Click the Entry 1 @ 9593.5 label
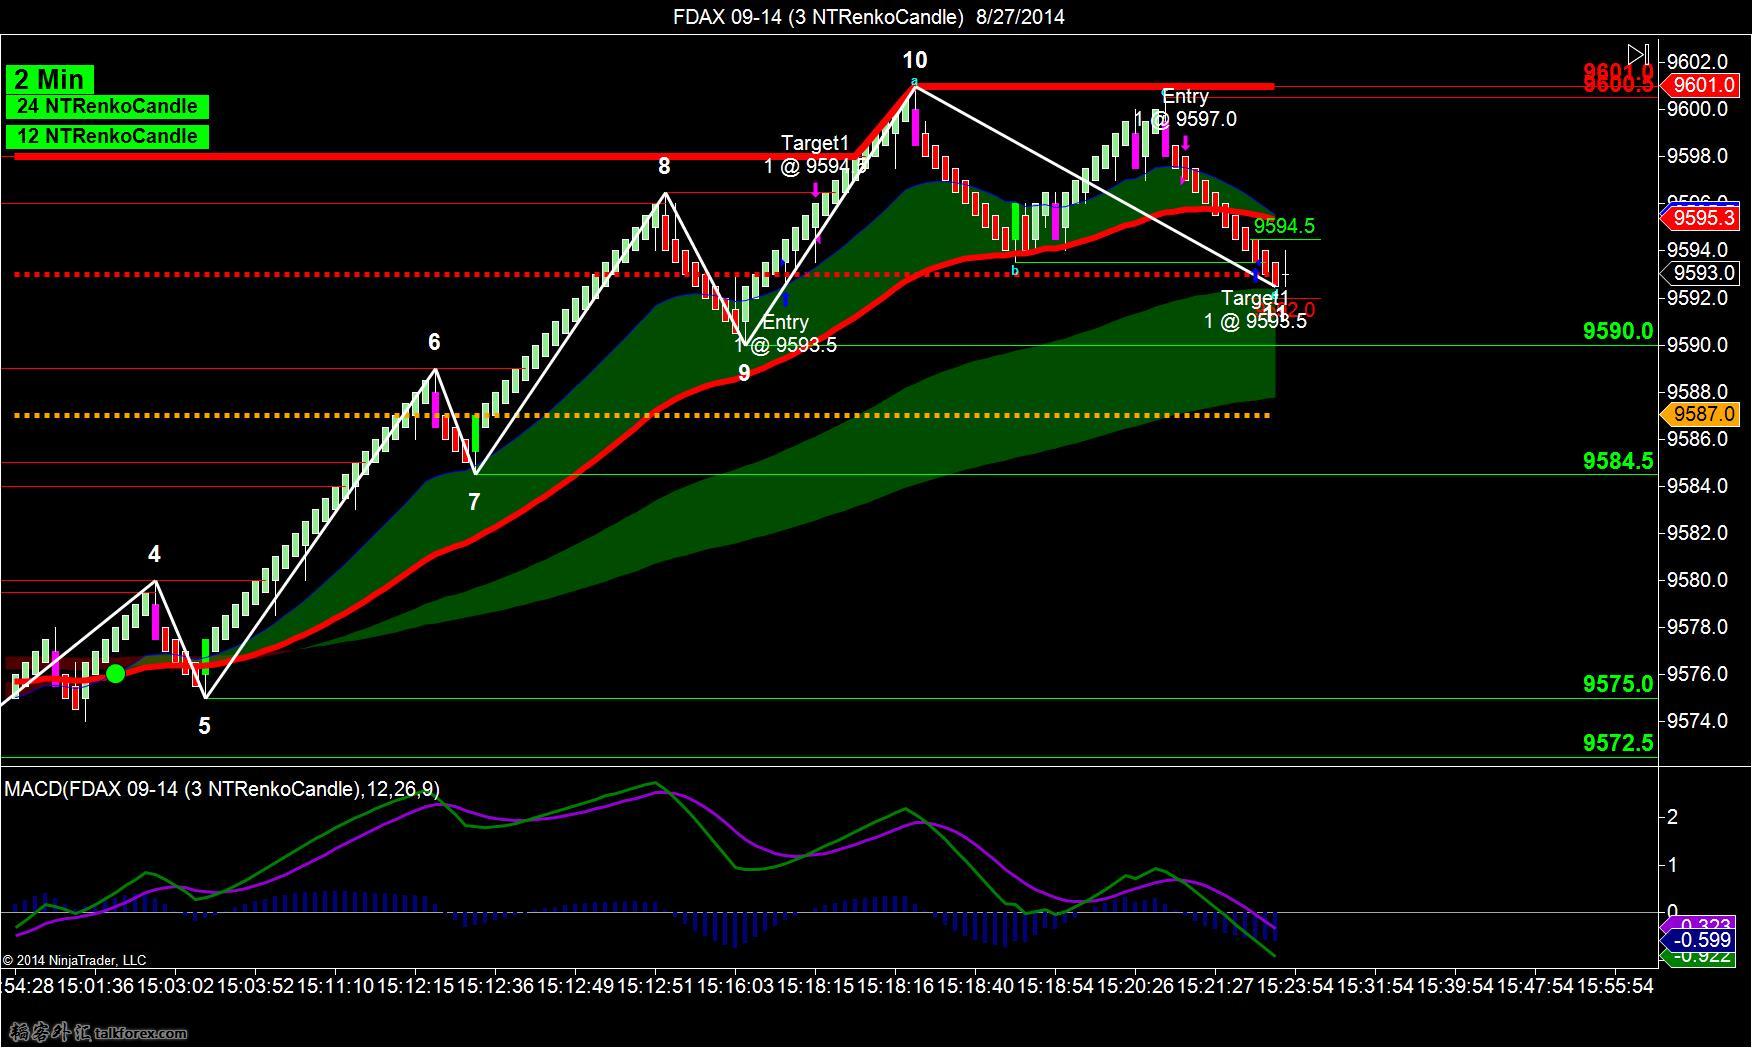Image resolution: width=1752 pixels, height=1048 pixels. [786, 333]
